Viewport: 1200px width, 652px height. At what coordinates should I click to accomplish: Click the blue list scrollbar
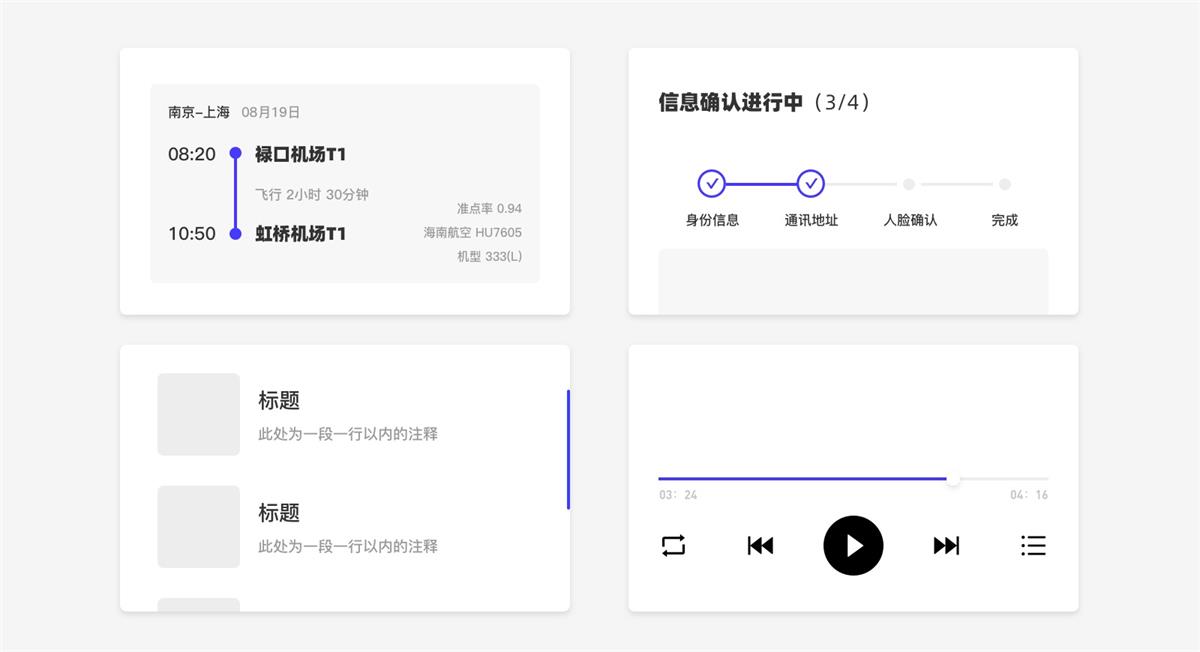568,449
